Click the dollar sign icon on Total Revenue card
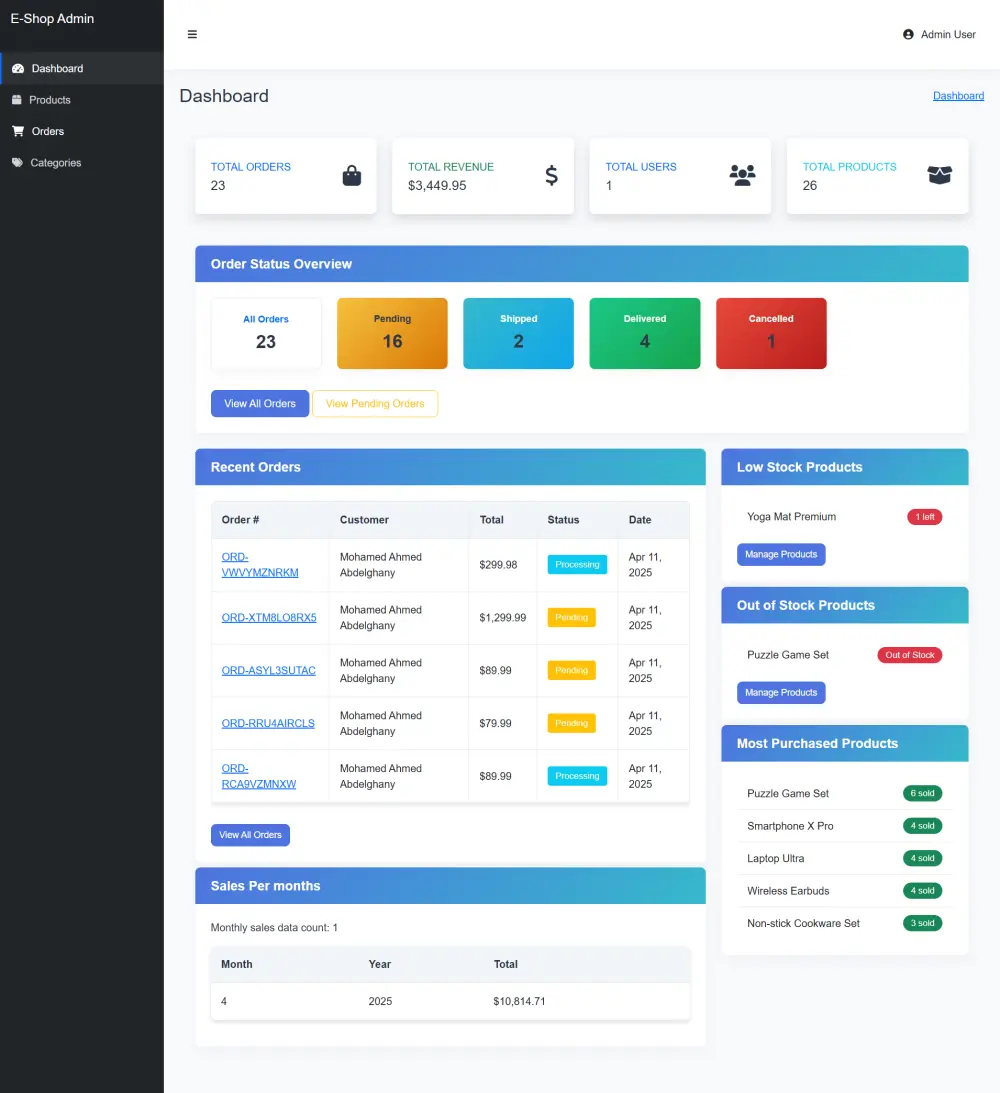The image size is (1000, 1093). [x=550, y=174]
